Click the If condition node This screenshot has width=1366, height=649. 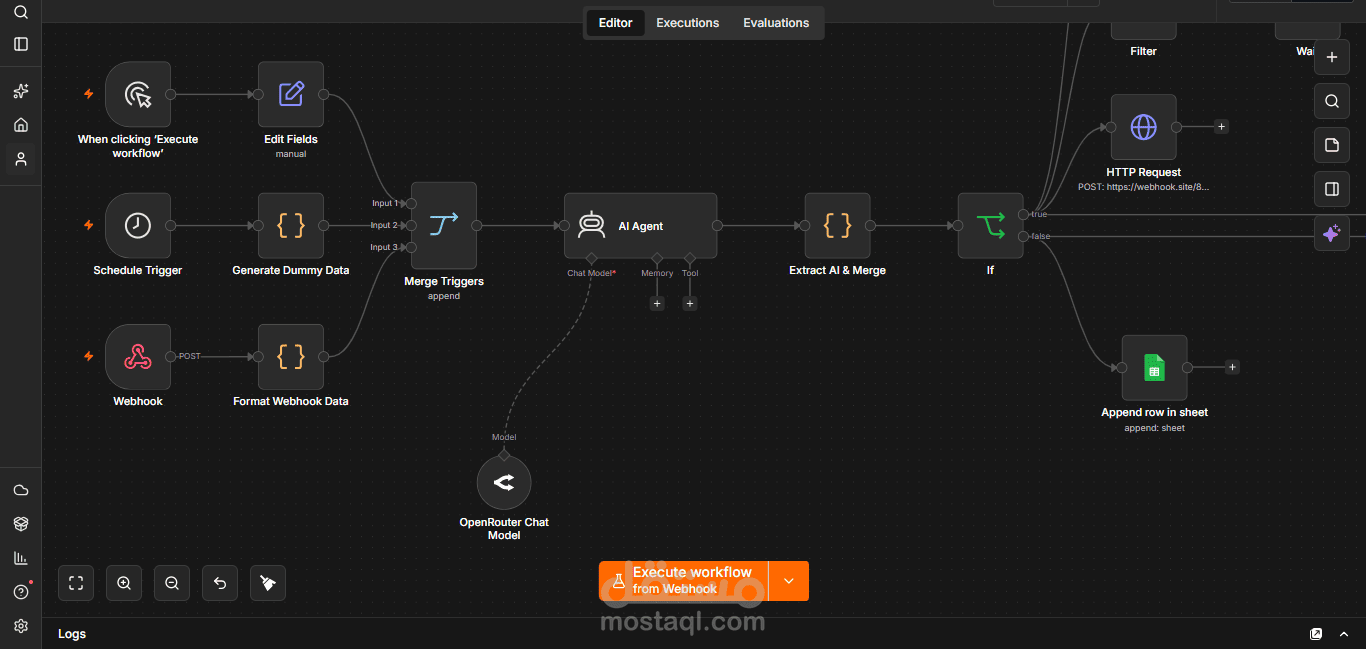[x=990, y=226]
